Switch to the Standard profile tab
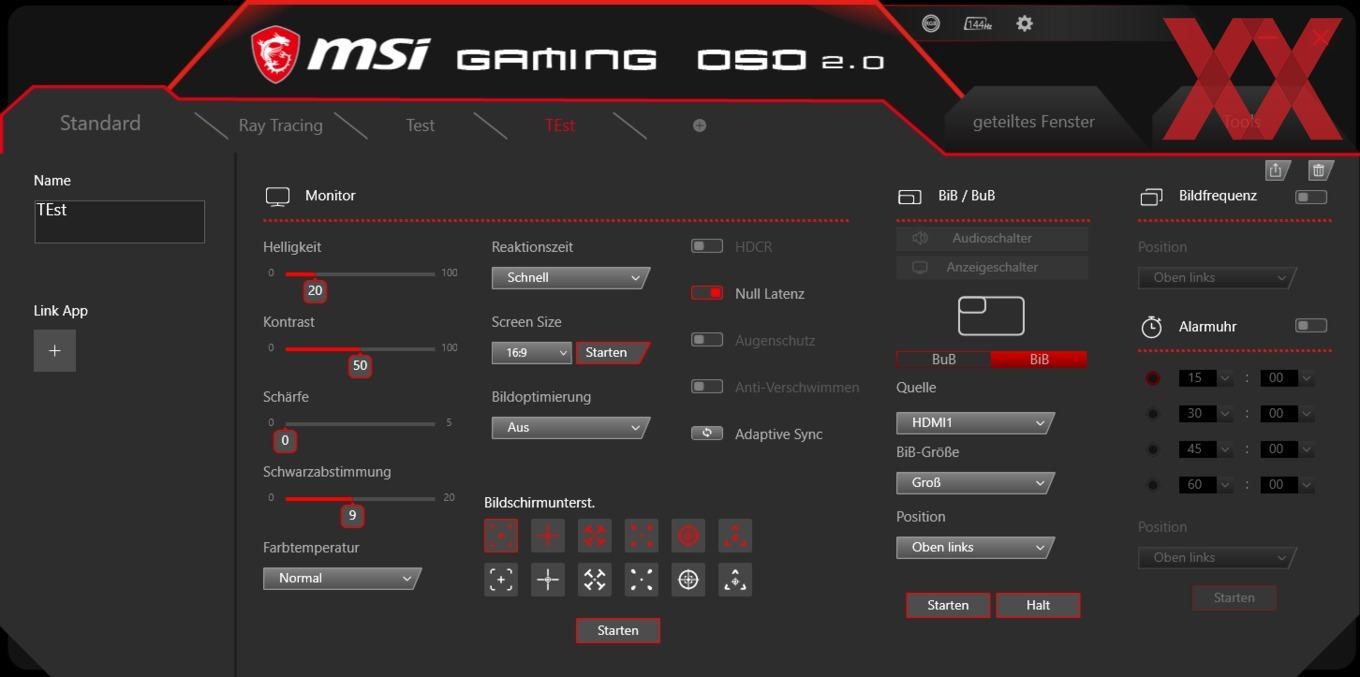The width and height of the screenshot is (1360, 677). [100, 123]
